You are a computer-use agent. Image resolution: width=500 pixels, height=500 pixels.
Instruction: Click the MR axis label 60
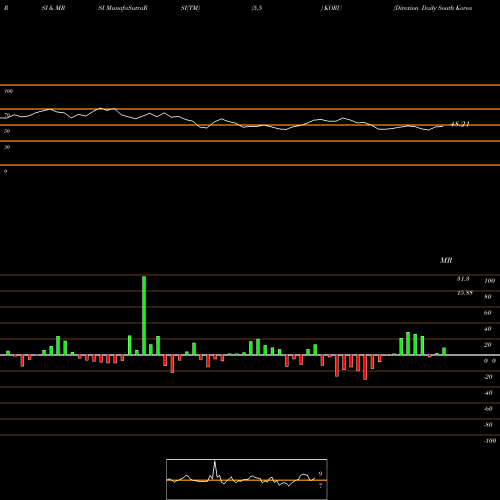pos(488,313)
